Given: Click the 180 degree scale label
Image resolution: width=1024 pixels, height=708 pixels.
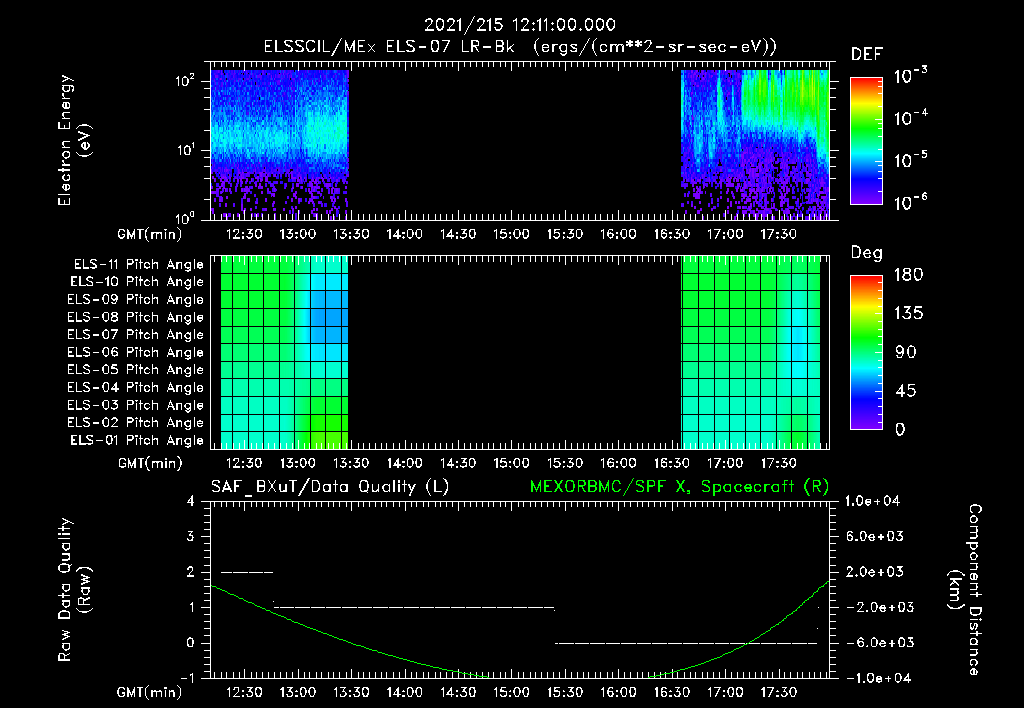Looking at the screenshot, I should click(x=908, y=274).
